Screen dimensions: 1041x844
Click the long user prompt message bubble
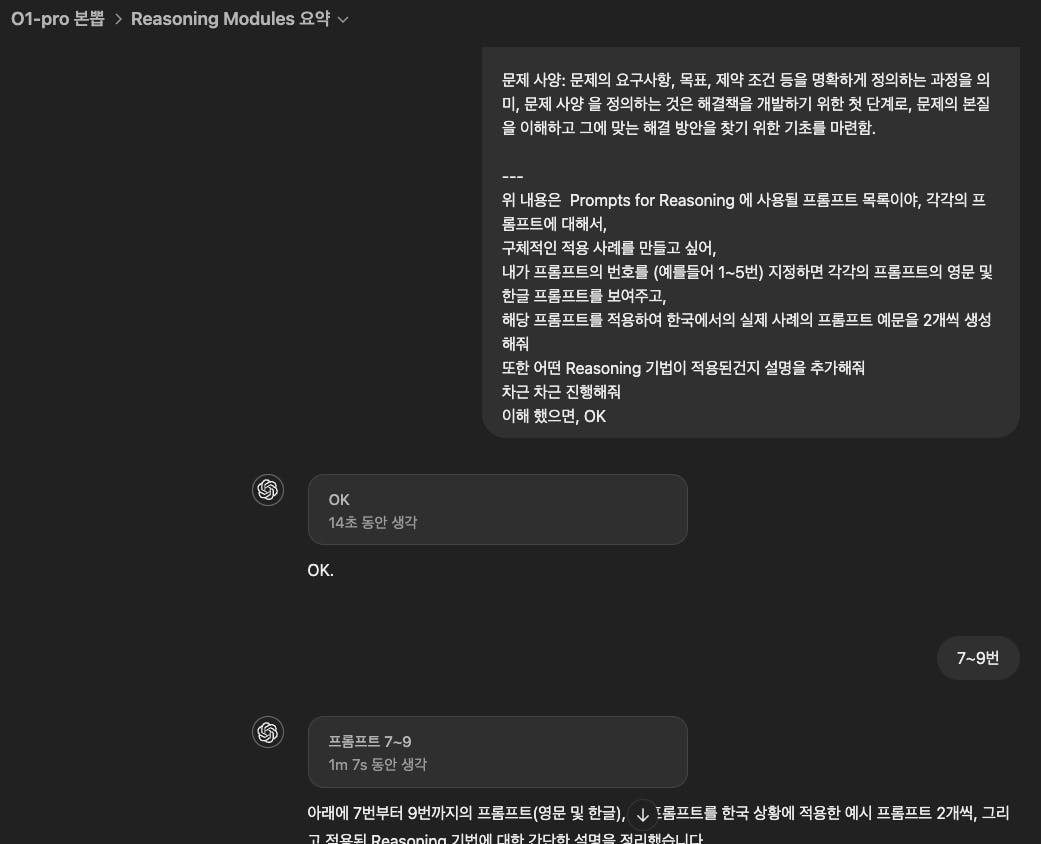pyautogui.click(x=750, y=242)
